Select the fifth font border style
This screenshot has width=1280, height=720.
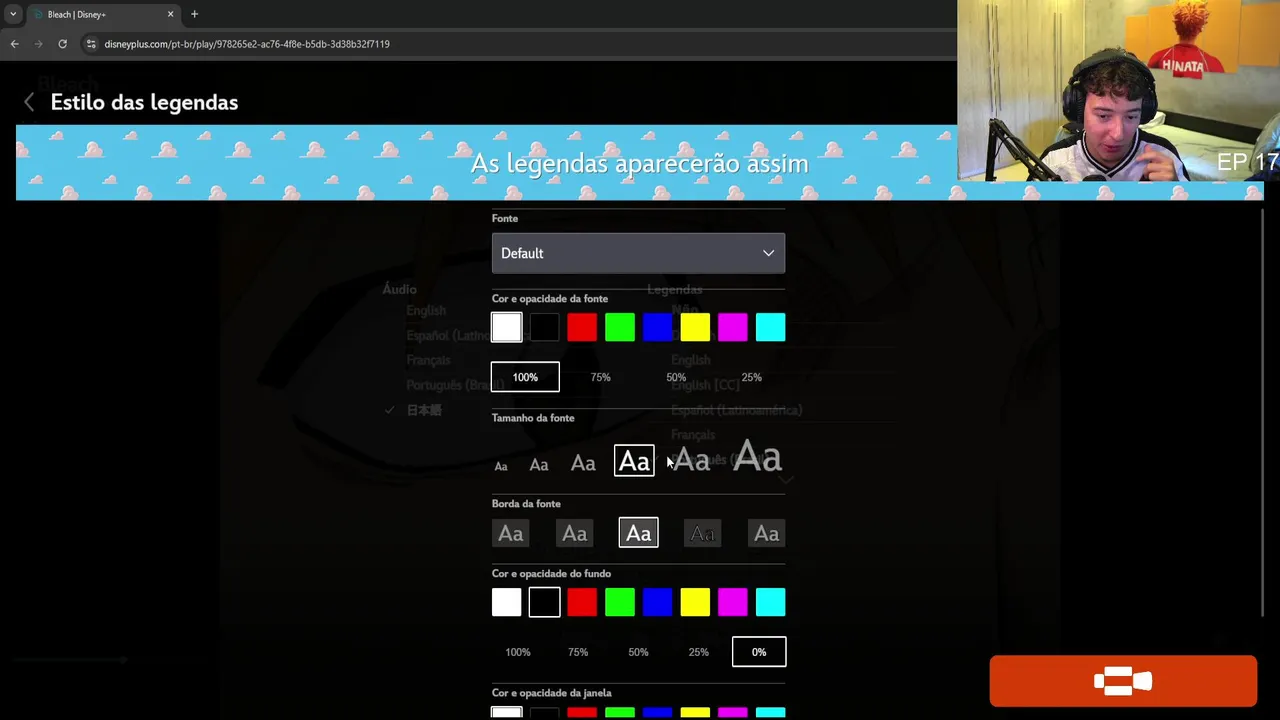pyautogui.click(x=766, y=533)
